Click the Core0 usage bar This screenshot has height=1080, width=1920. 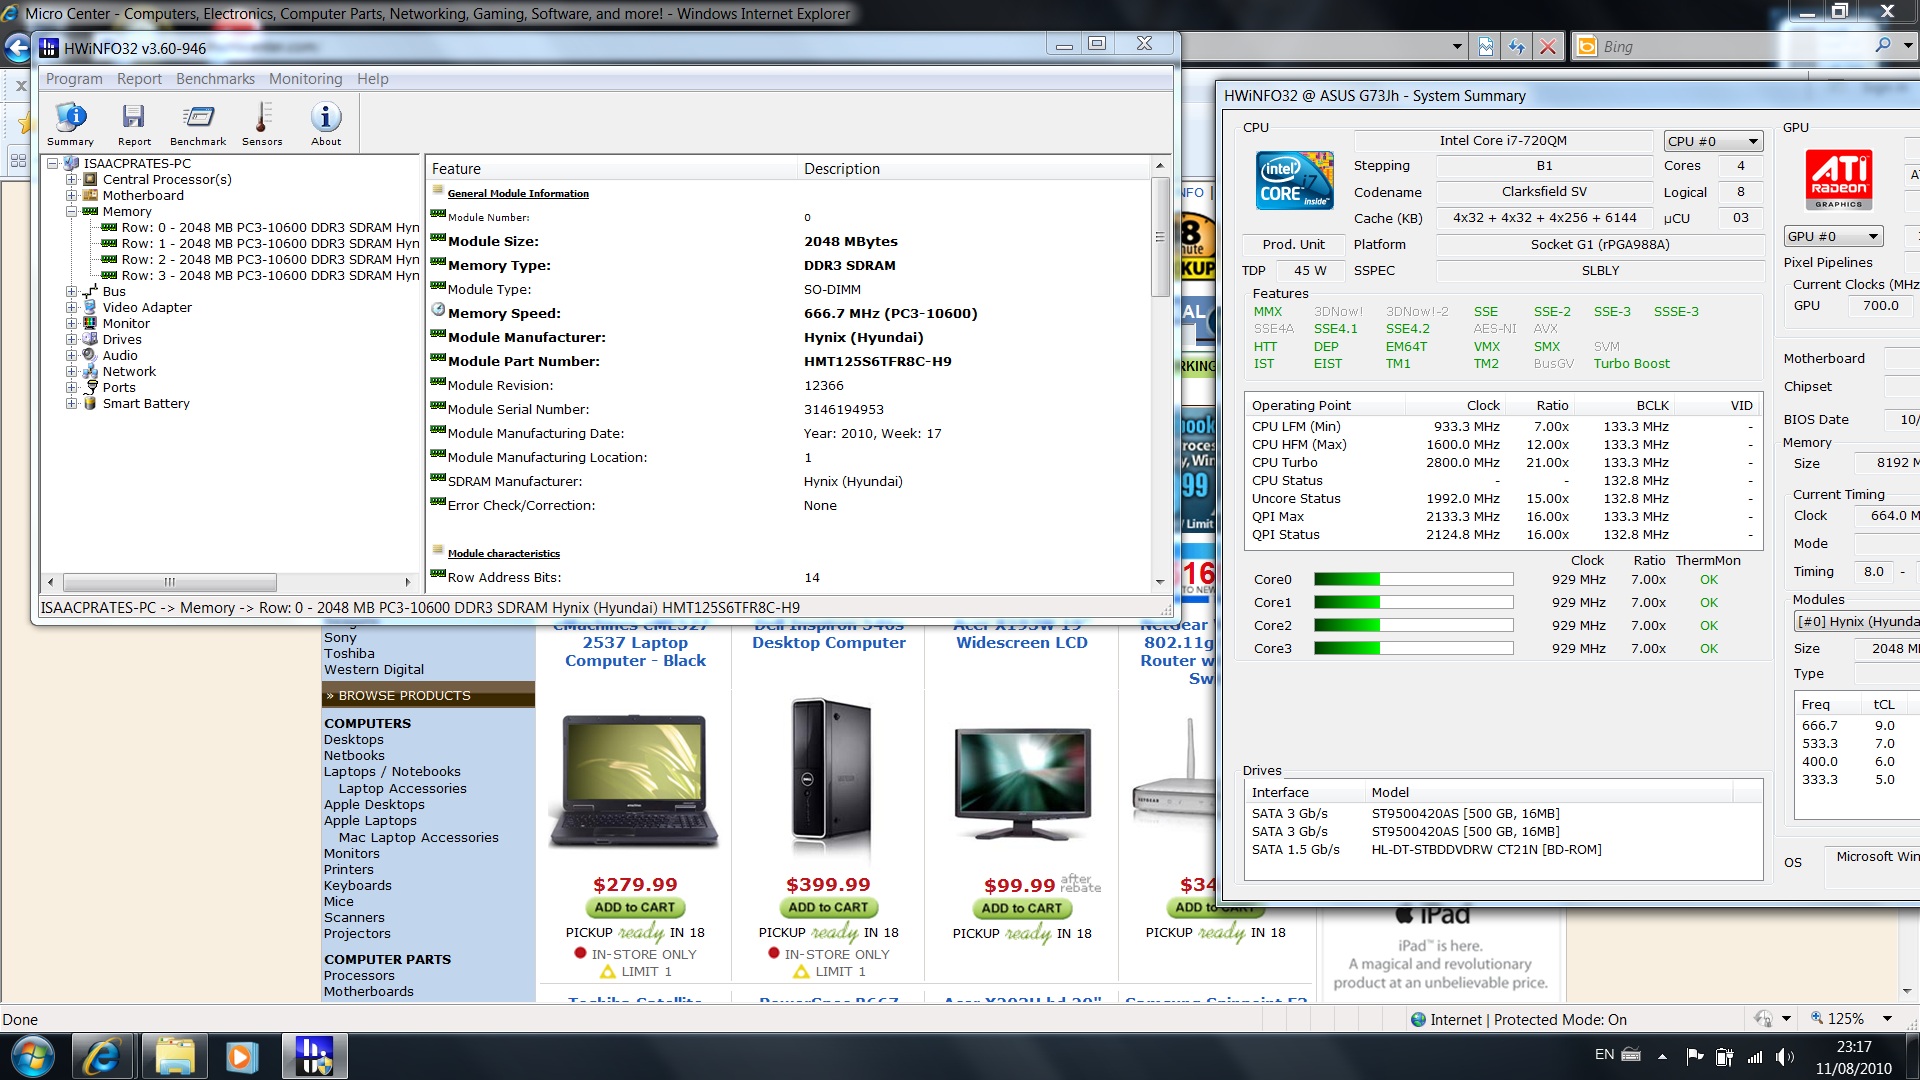[1413, 580]
